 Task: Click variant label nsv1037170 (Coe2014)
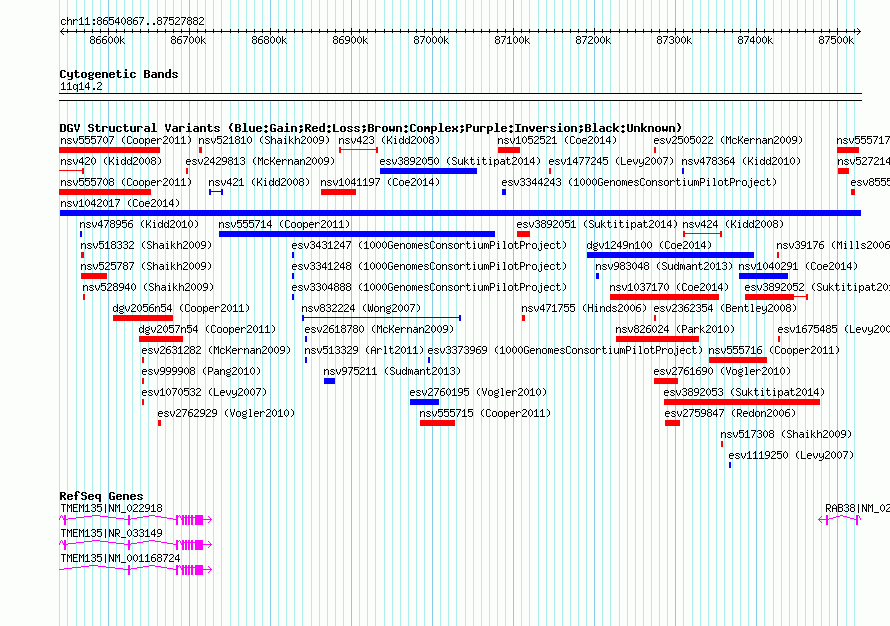pyautogui.click(x=669, y=287)
